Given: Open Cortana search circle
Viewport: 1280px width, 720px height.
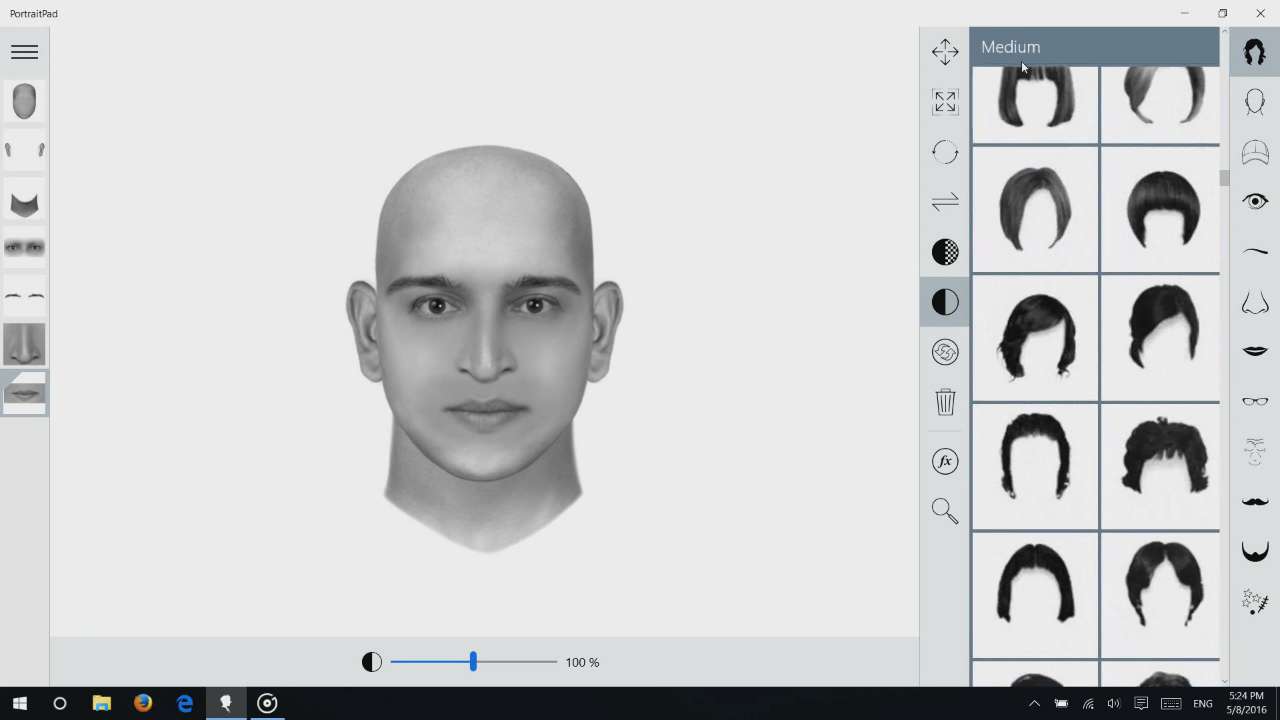Looking at the screenshot, I should coord(60,703).
